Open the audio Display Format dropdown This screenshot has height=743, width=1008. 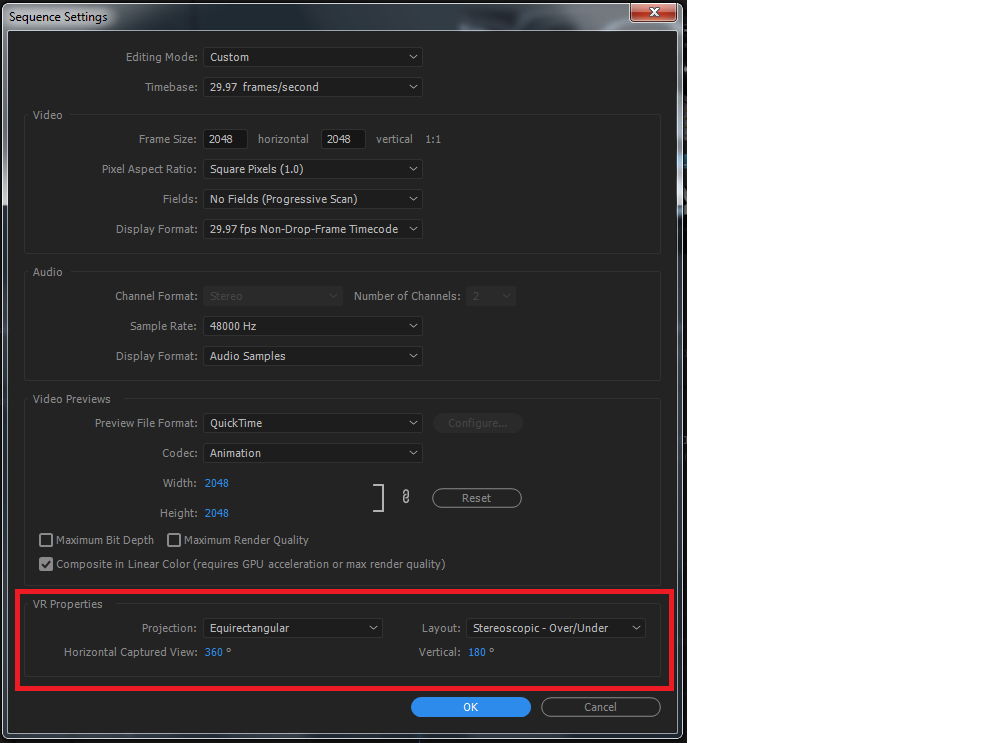313,356
